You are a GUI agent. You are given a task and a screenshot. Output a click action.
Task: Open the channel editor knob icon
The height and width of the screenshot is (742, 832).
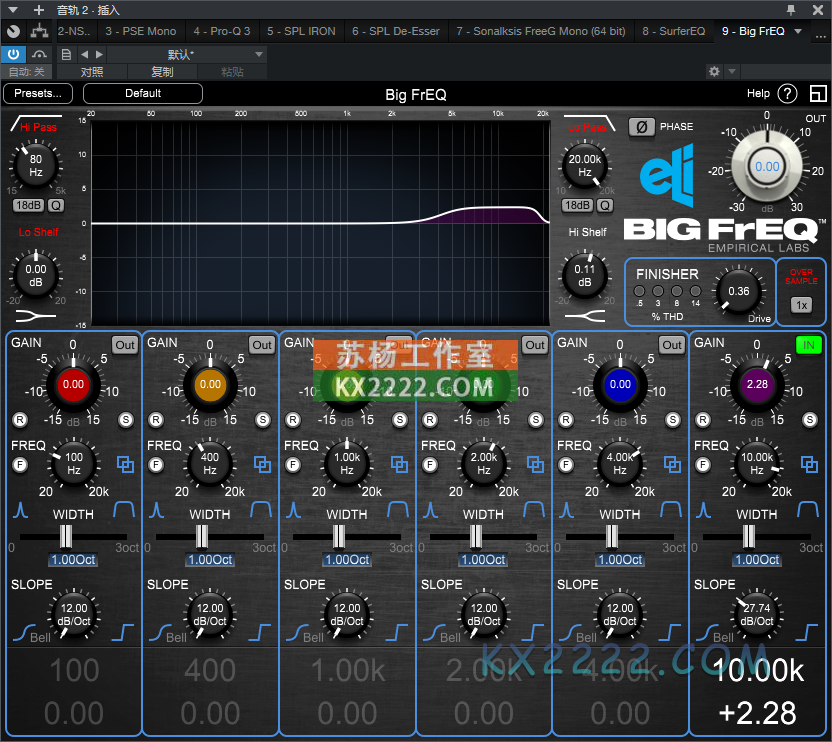[x=13, y=32]
